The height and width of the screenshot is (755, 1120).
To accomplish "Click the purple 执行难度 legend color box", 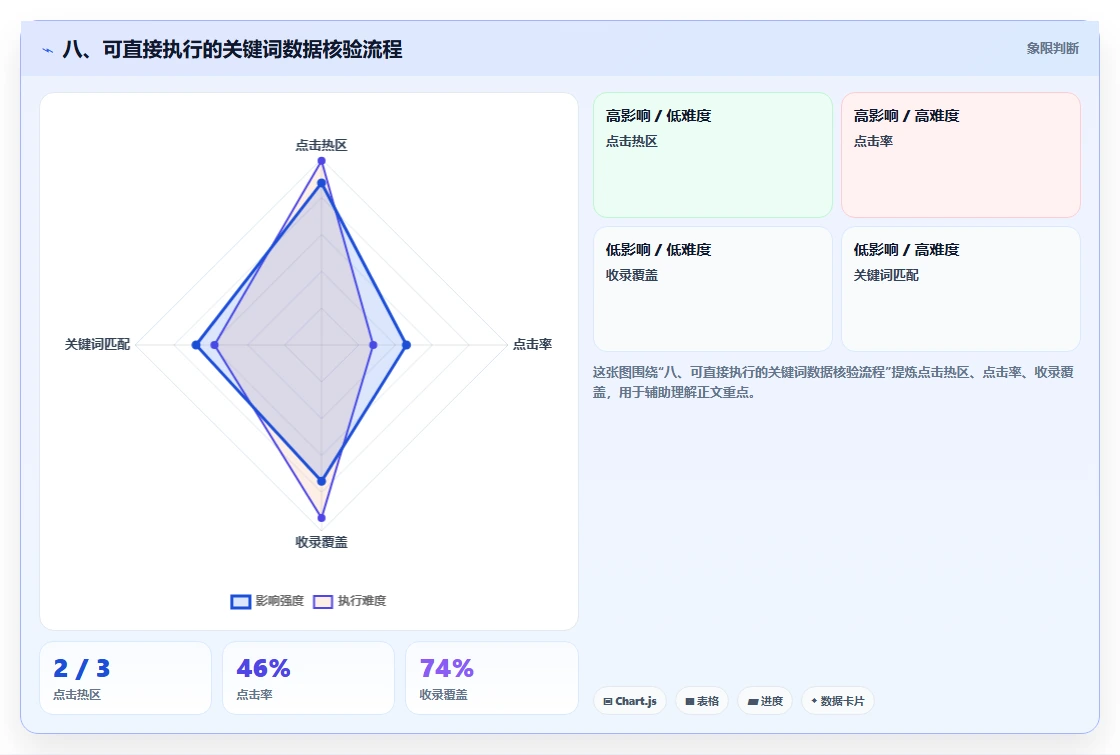I will pyautogui.click(x=323, y=601).
